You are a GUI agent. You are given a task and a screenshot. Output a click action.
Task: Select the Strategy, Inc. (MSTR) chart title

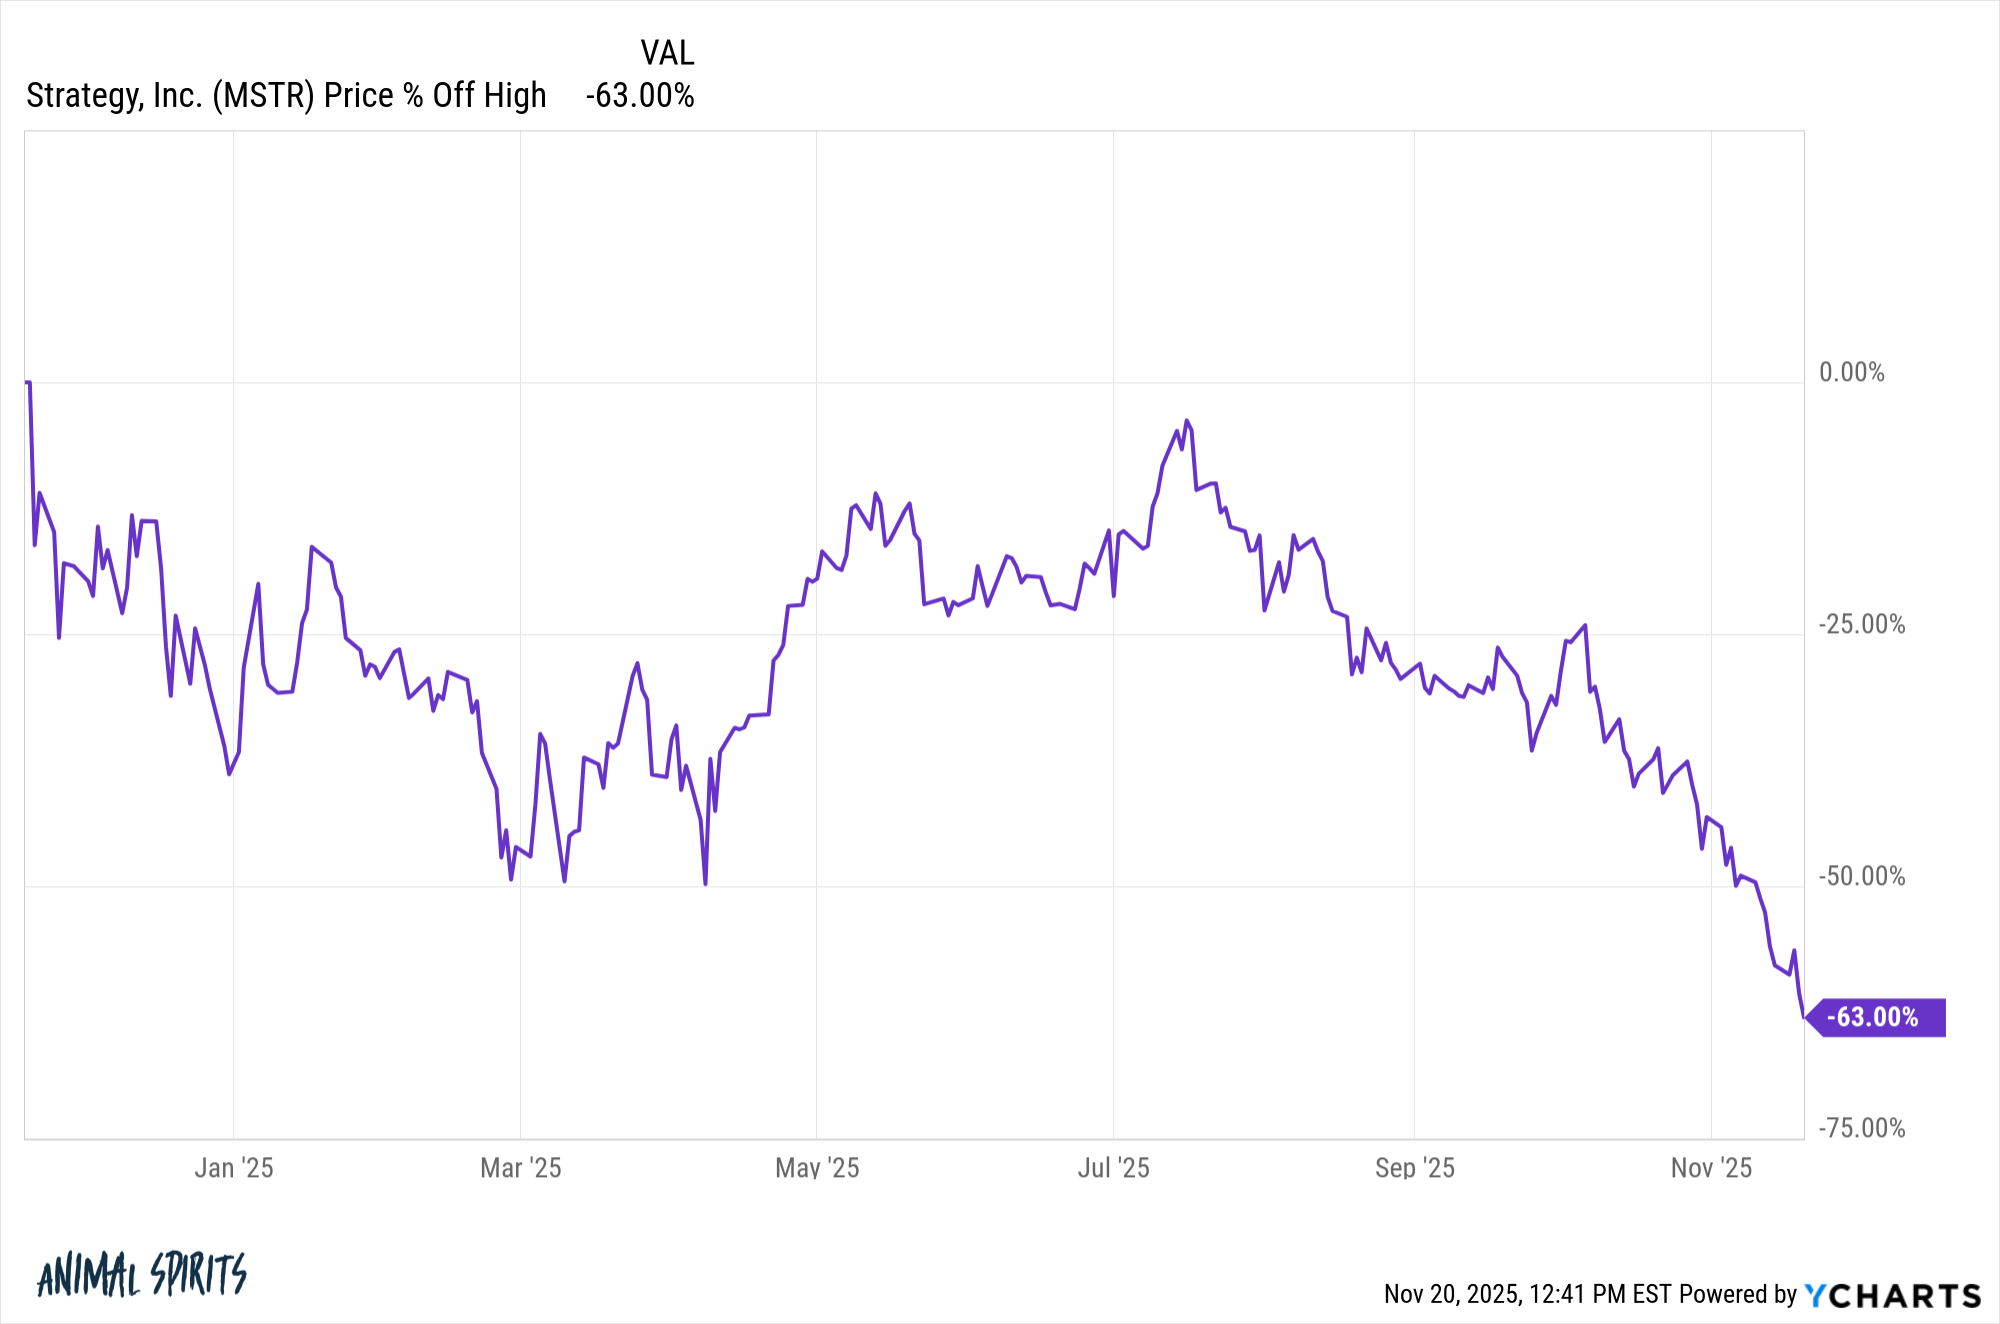(x=286, y=95)
